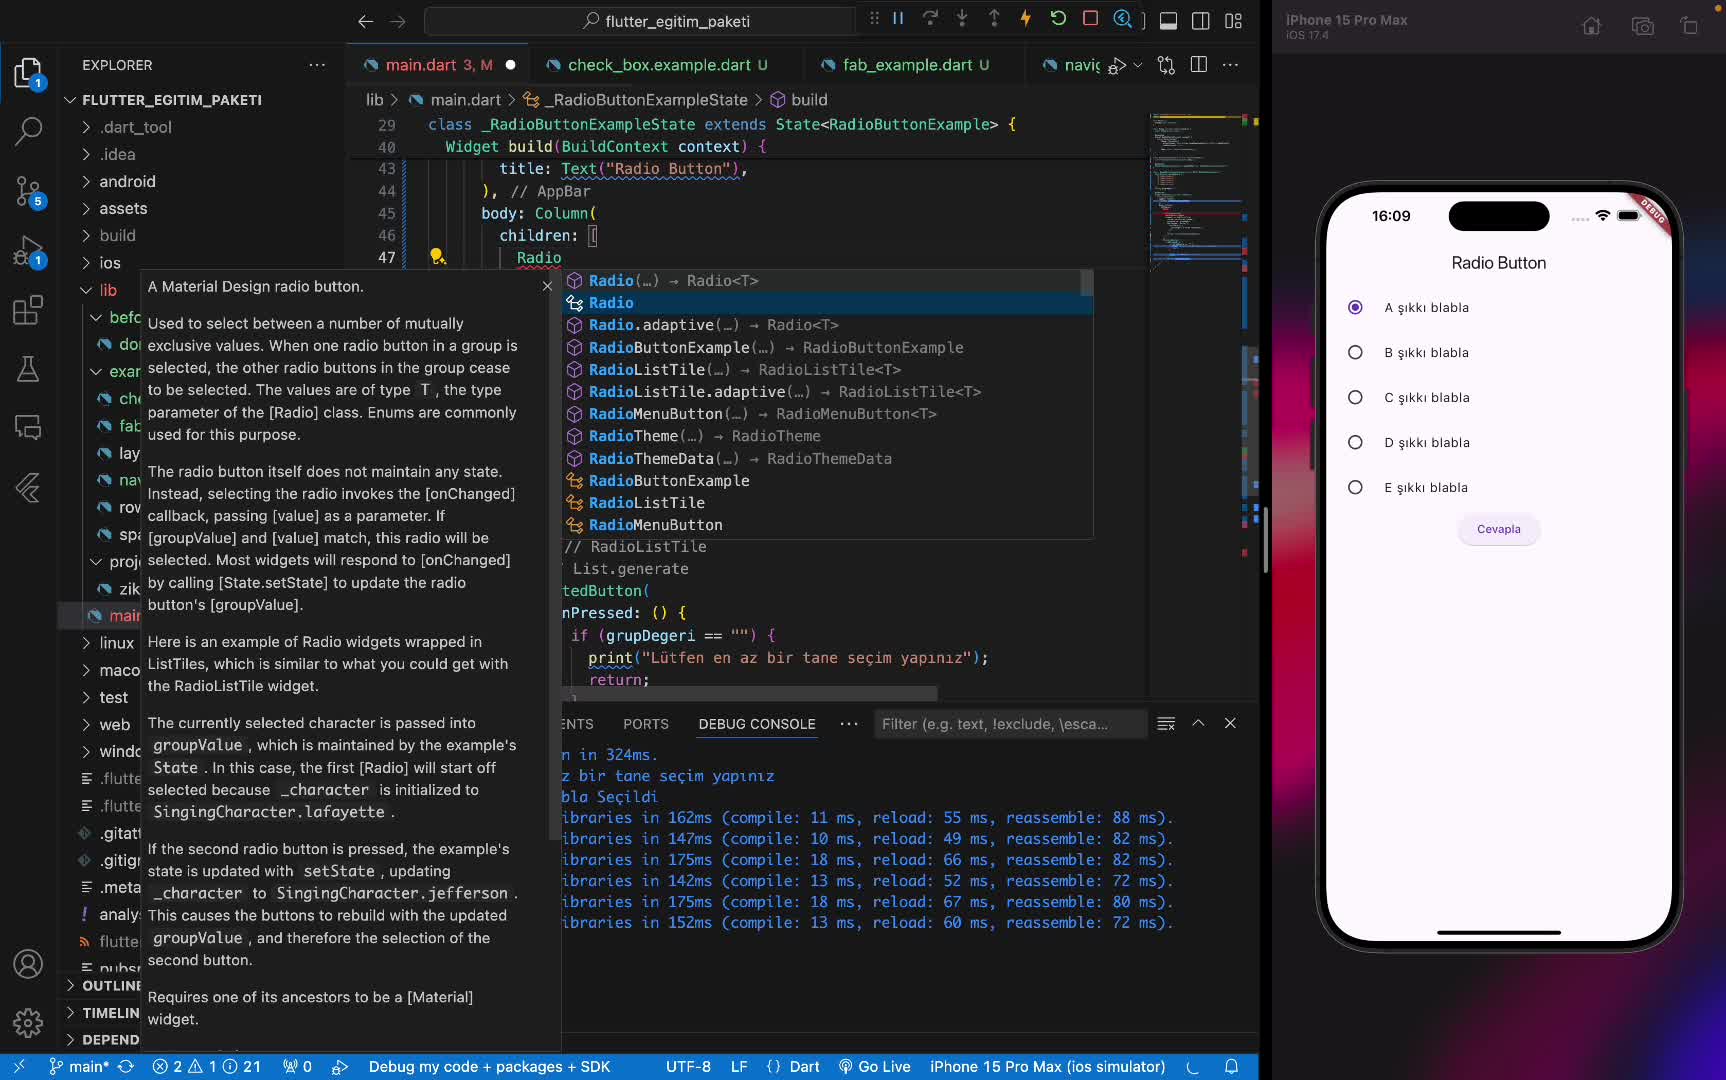The image size is (1726, 1080).
Task: Toggle word wrap icon in debug console
Action: 1166,723
